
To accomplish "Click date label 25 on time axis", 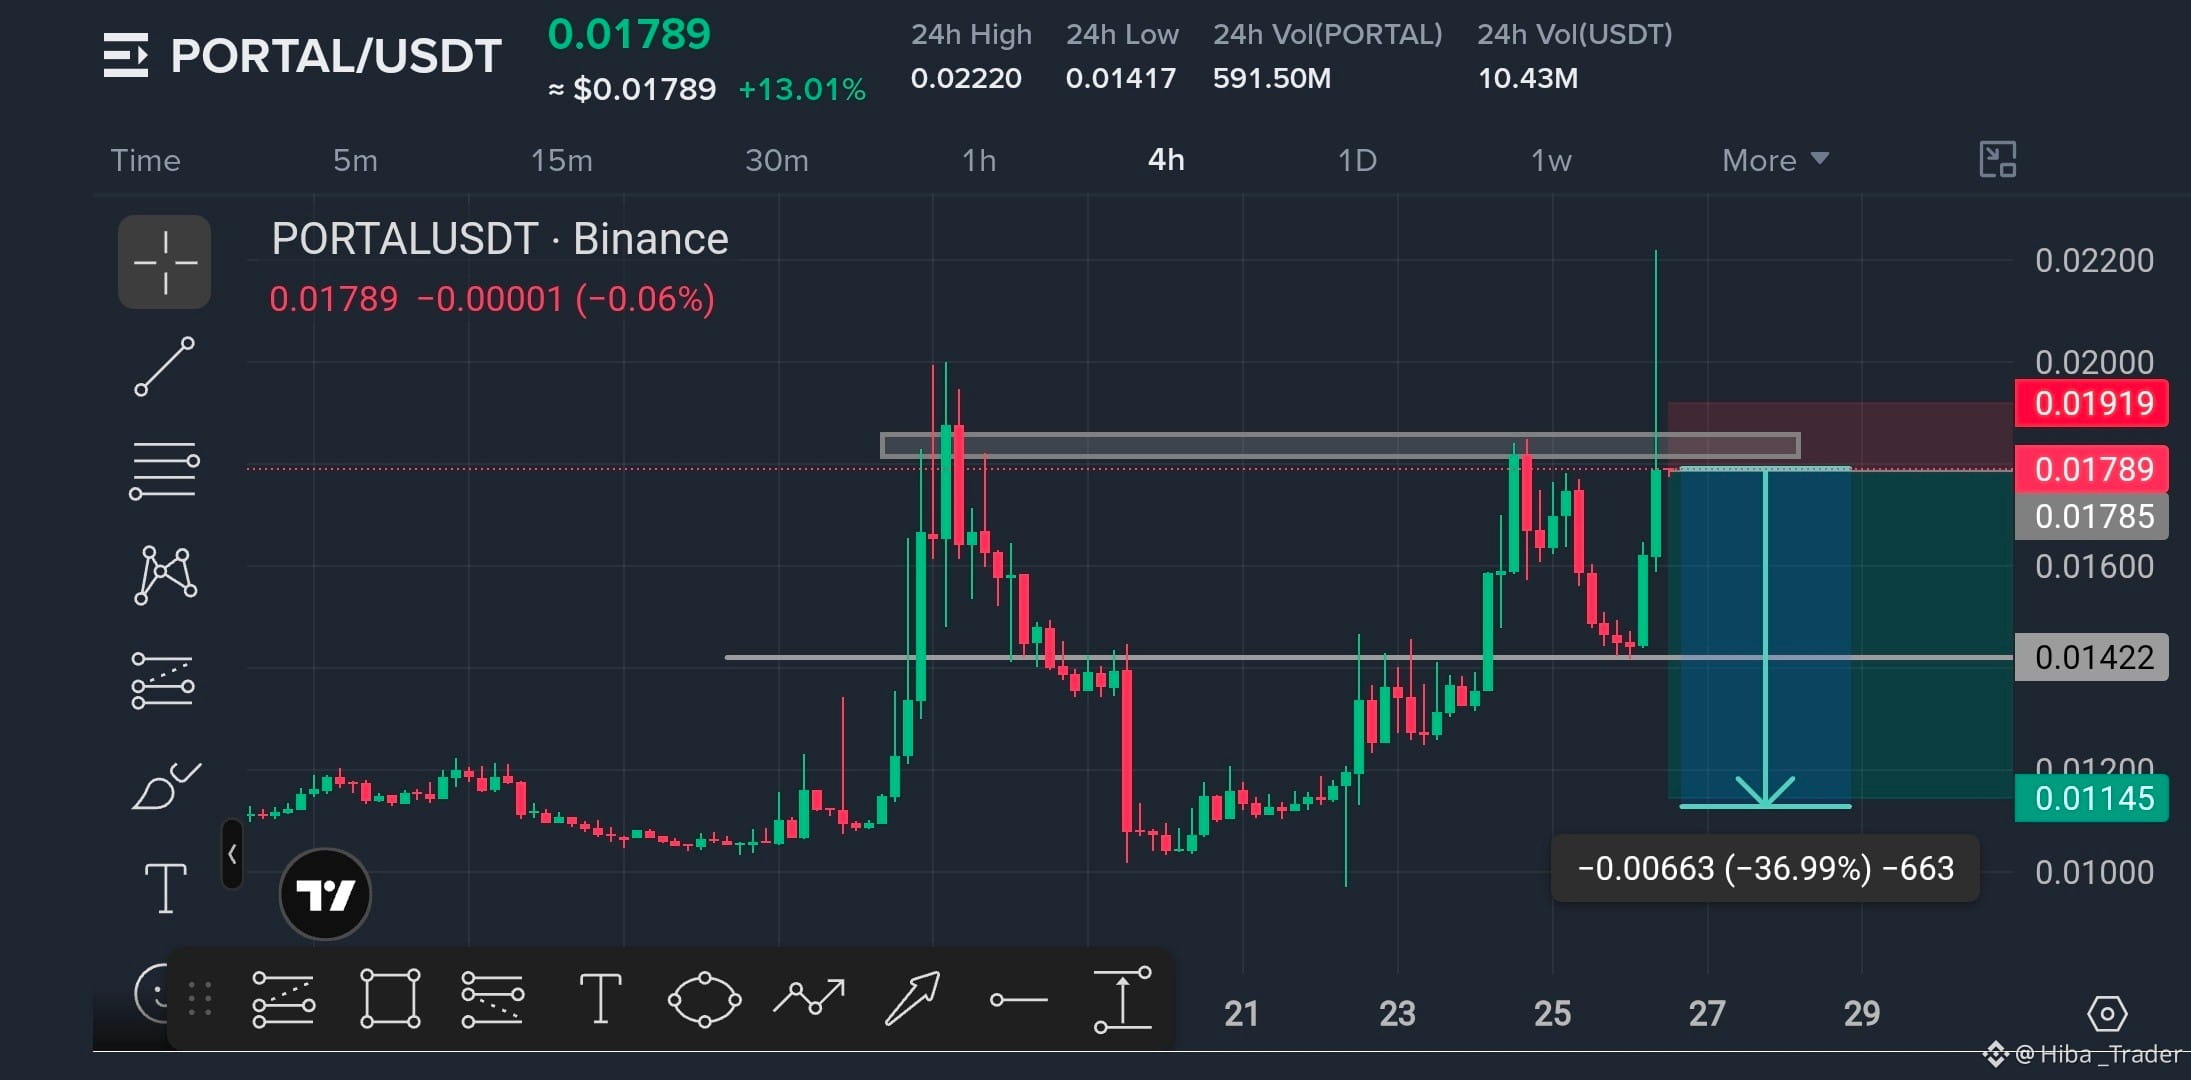I will [1552, 1014].
